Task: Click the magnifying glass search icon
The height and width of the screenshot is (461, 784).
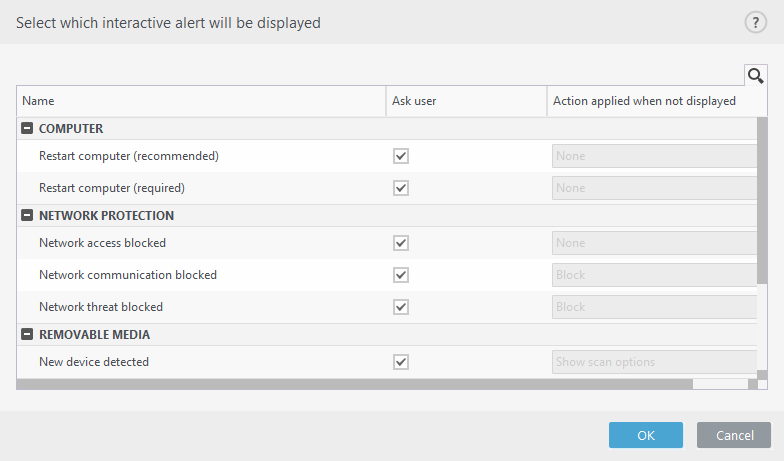Action: point(756,76)
